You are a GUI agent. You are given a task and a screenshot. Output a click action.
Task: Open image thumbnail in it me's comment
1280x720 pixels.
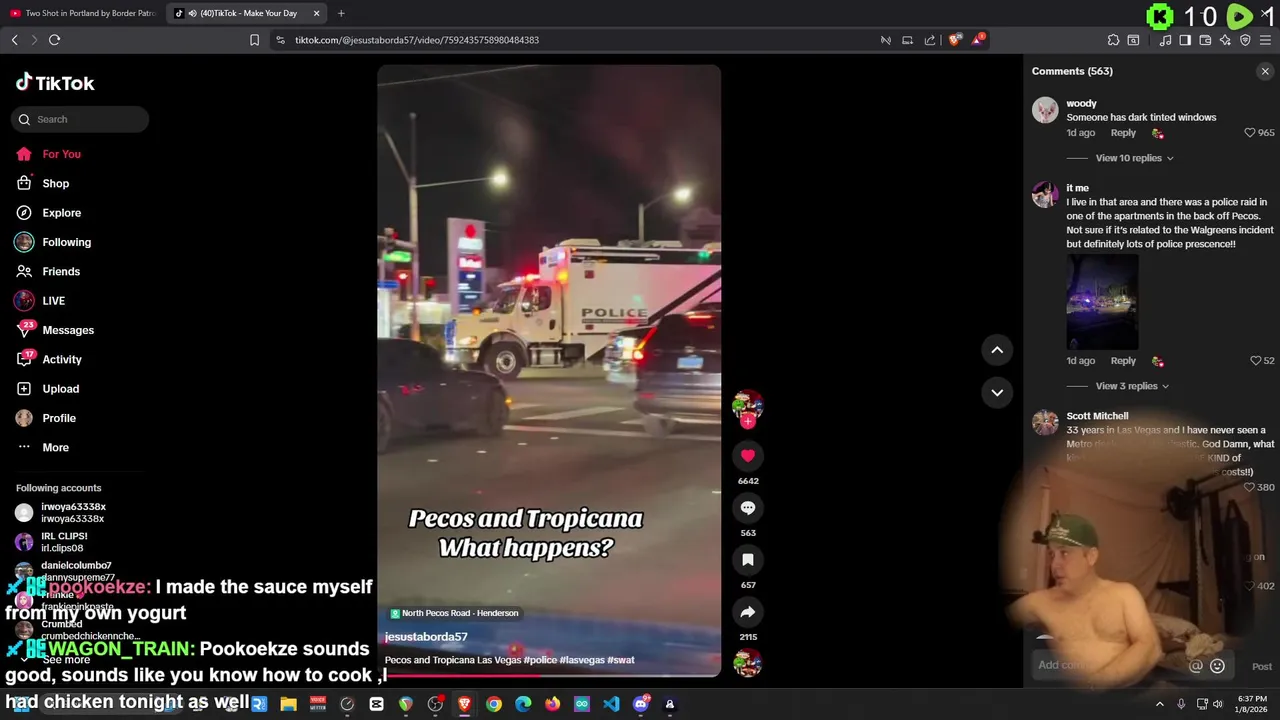[x=1102, y=301]
